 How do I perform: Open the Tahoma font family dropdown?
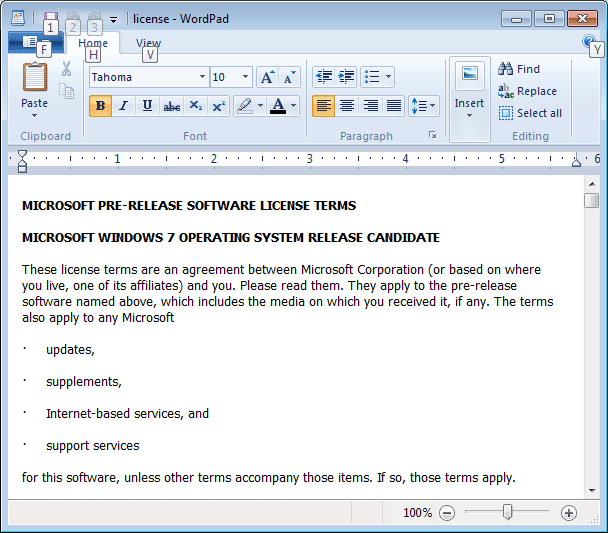(202, 77)
